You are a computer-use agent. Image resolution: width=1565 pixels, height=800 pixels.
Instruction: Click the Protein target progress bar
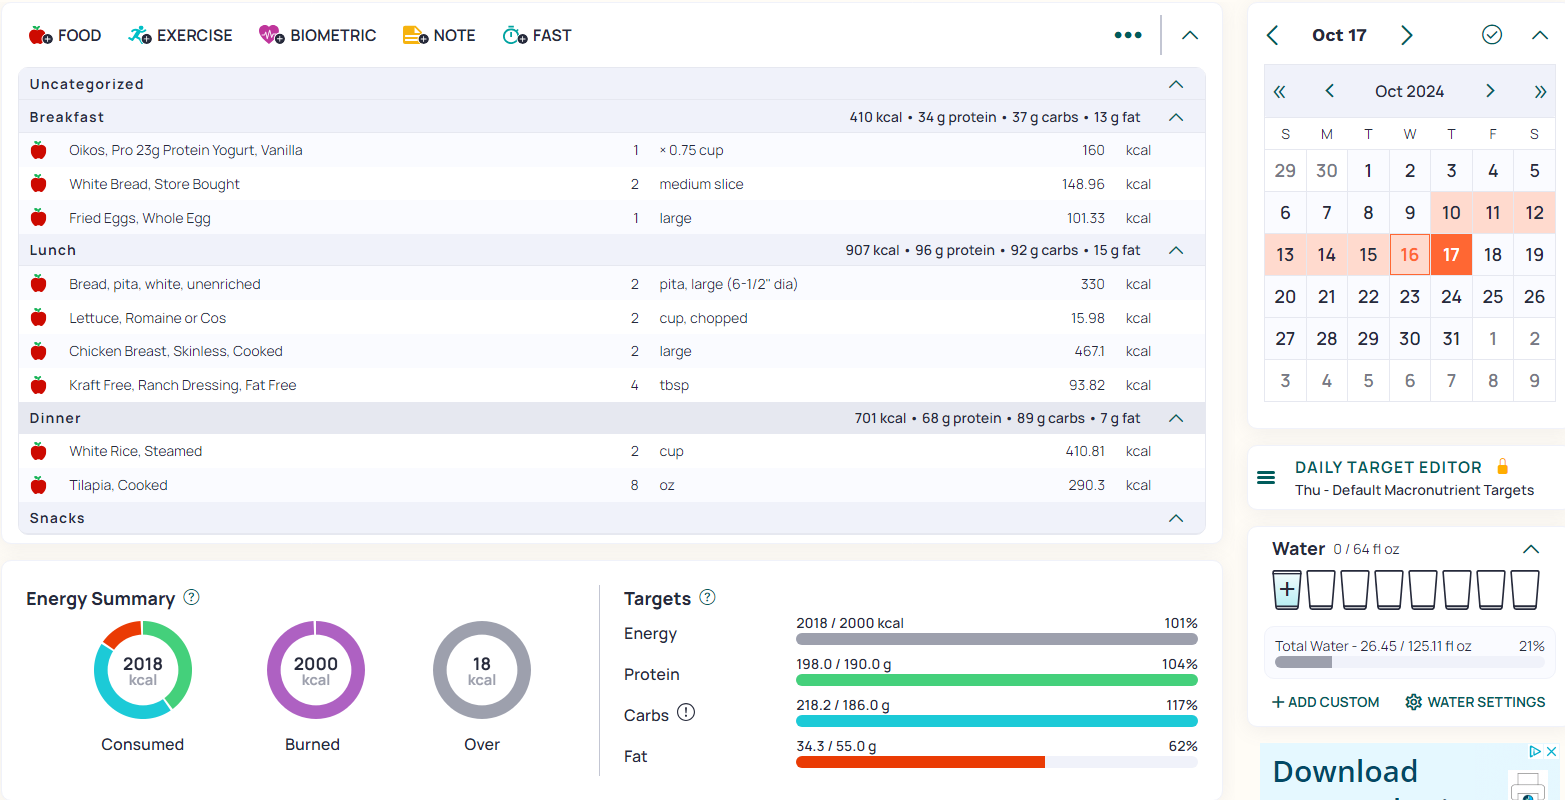pyautogui.click(x=997, y=680)
